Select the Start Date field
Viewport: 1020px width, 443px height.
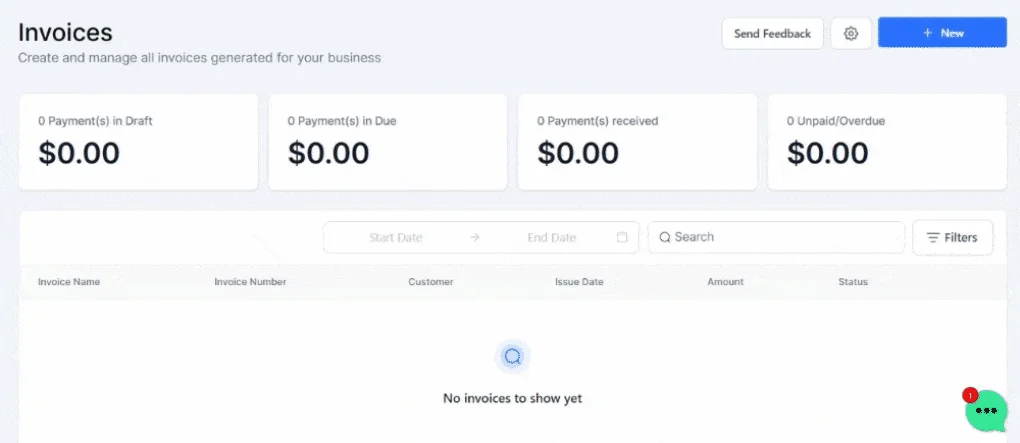coord(396,237)
